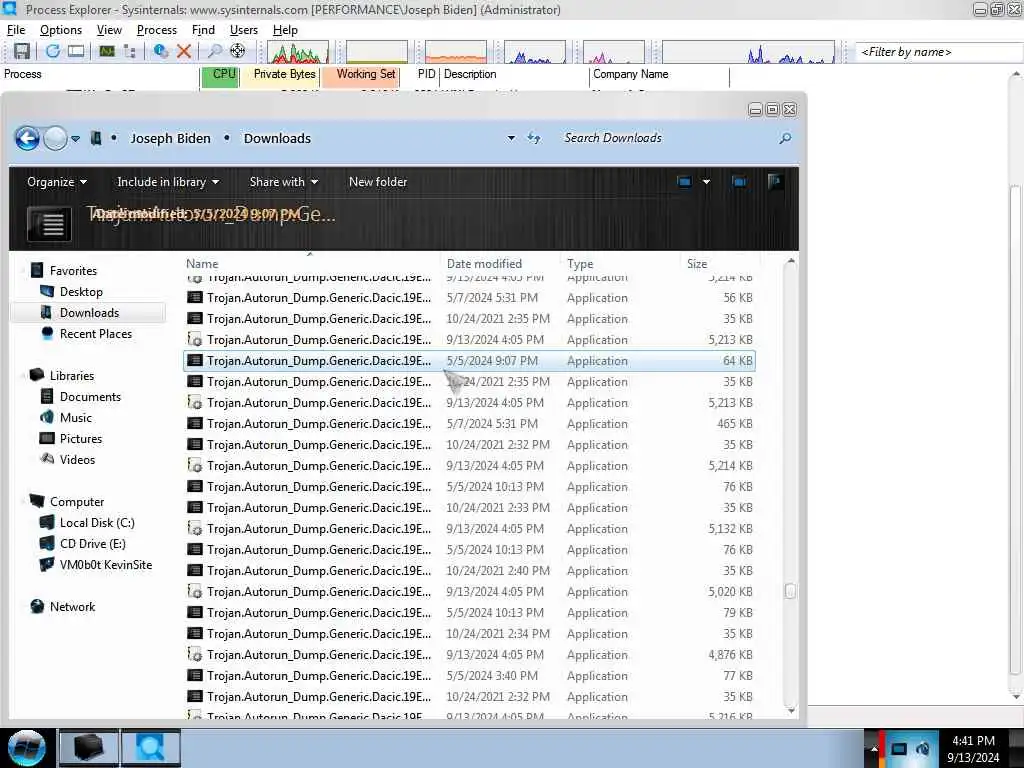
Task: Click the Explorer forward navigation button
Action: pyautogui.click(x=55, y=138)
